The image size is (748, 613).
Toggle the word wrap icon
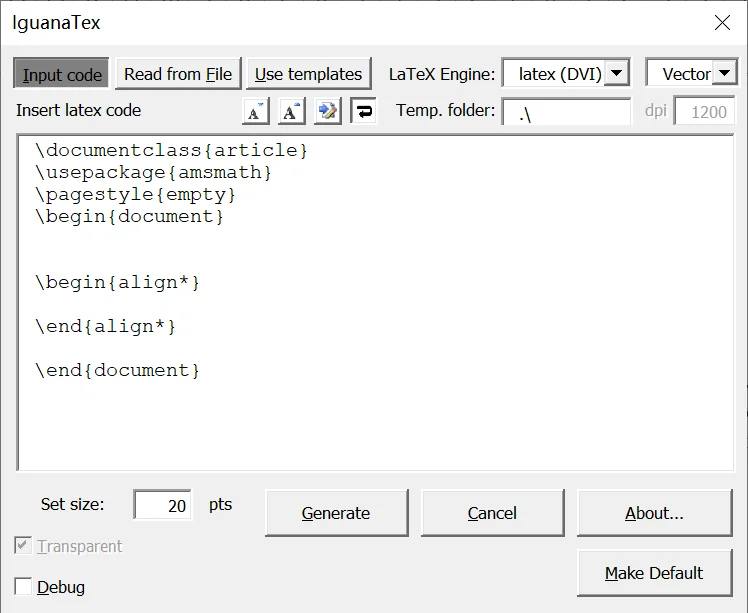(364, 111)
